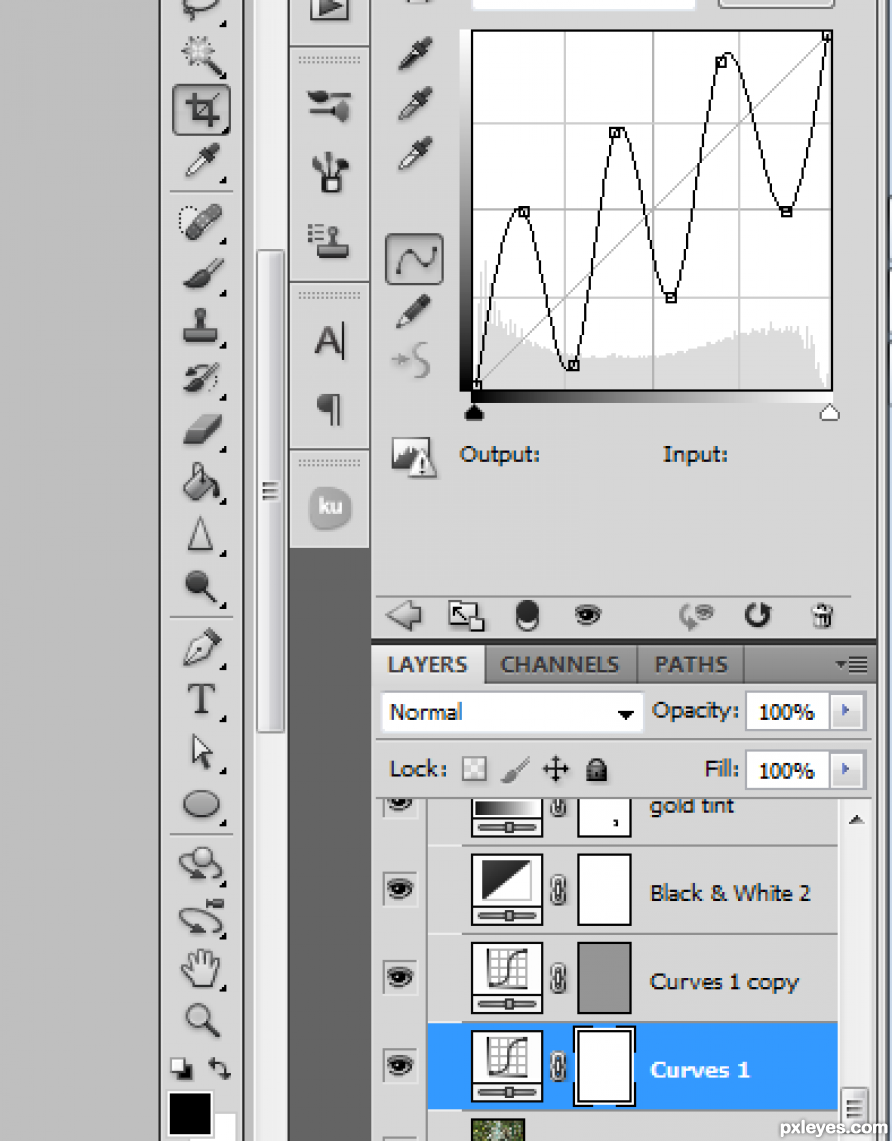Switch the panel to expanded view
Image resolution: width=892 pixels, height=1141 pixels.
pyautogui.click(x=466, y=616)
